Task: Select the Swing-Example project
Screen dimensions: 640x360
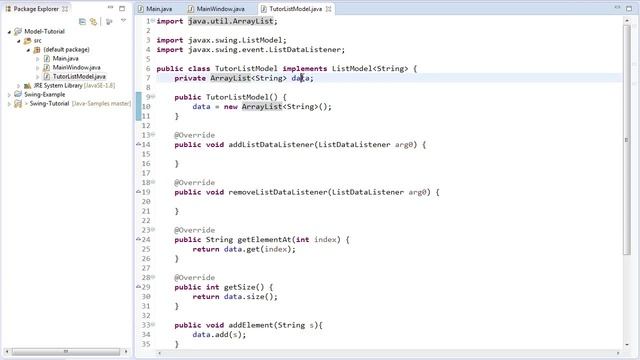Action: pyautogui.click(x=44, y=95)
